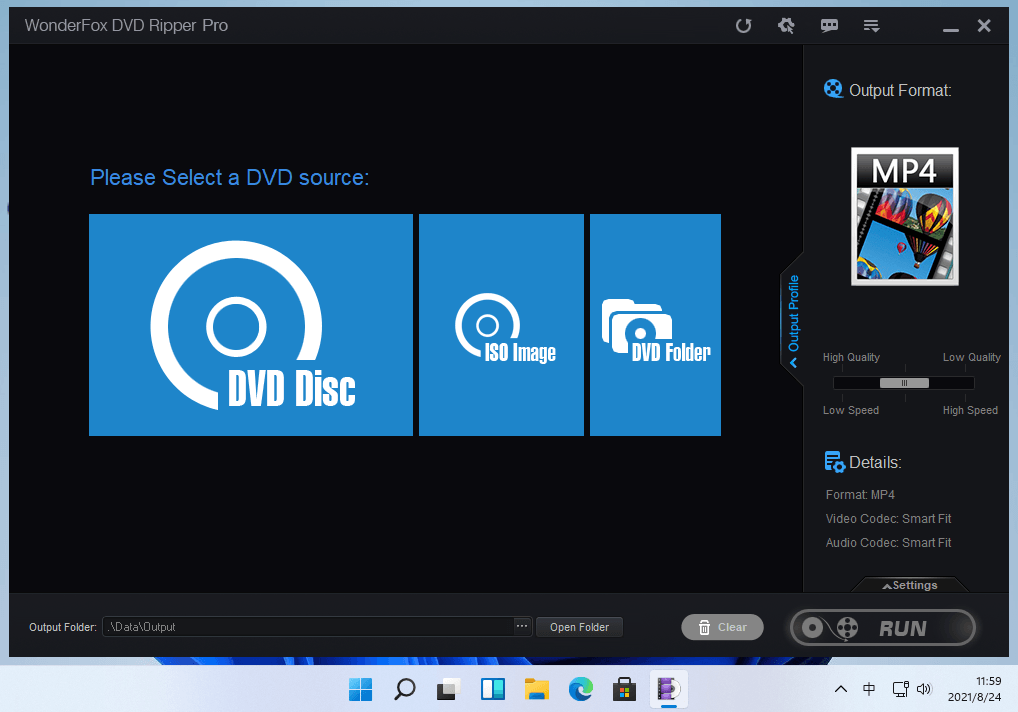This screenshot has width=1018, height=712.
Task: Open the feedback chat bubble icon
Action: (829, 26)
